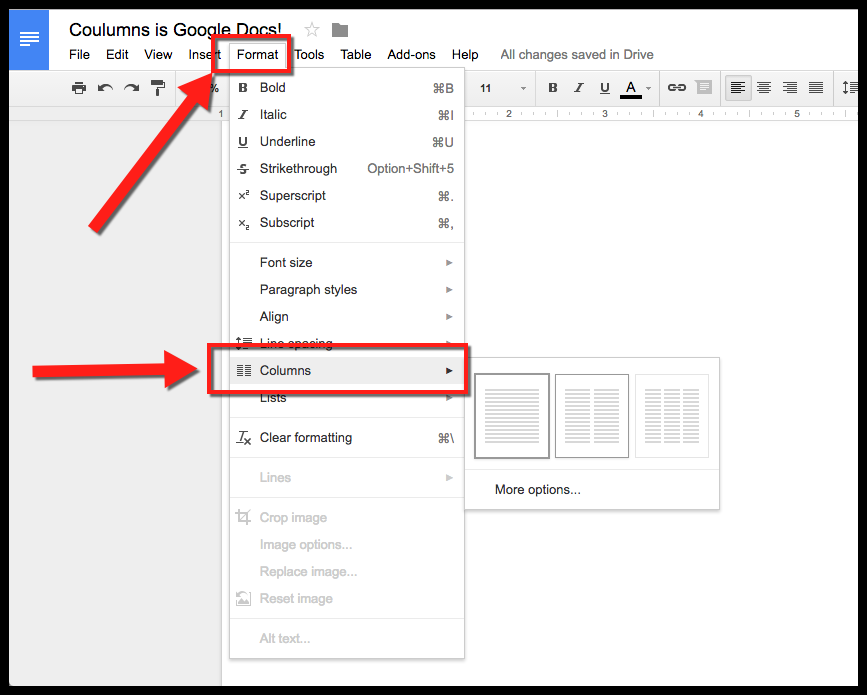Justify text in toolbar
867x695 pixels.
tap(816, 87)
